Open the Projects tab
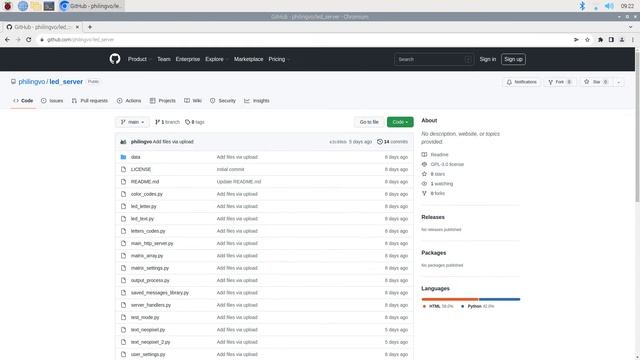The height and width of the screenshot is (360, 640). click(163, 101)
